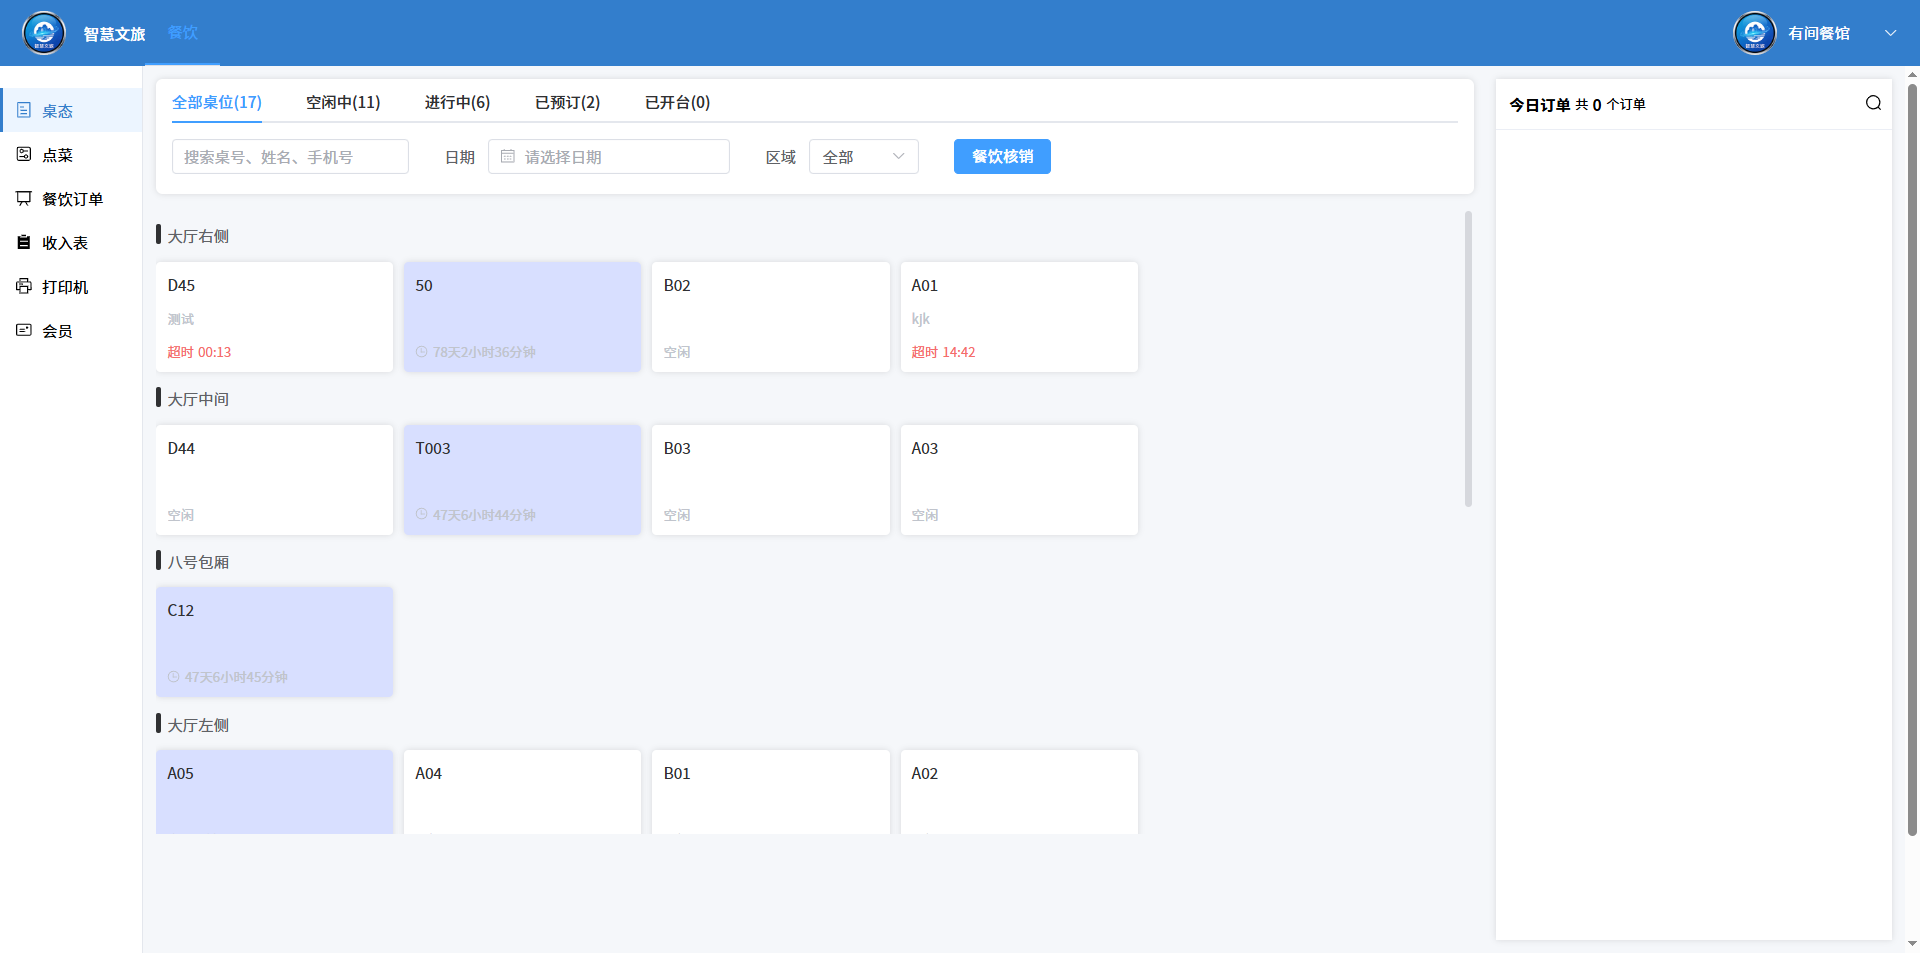This screenshot has width=1920, height=953.
Task: Click the 打印机 printer icon
Action: click(x=24, y=286)
